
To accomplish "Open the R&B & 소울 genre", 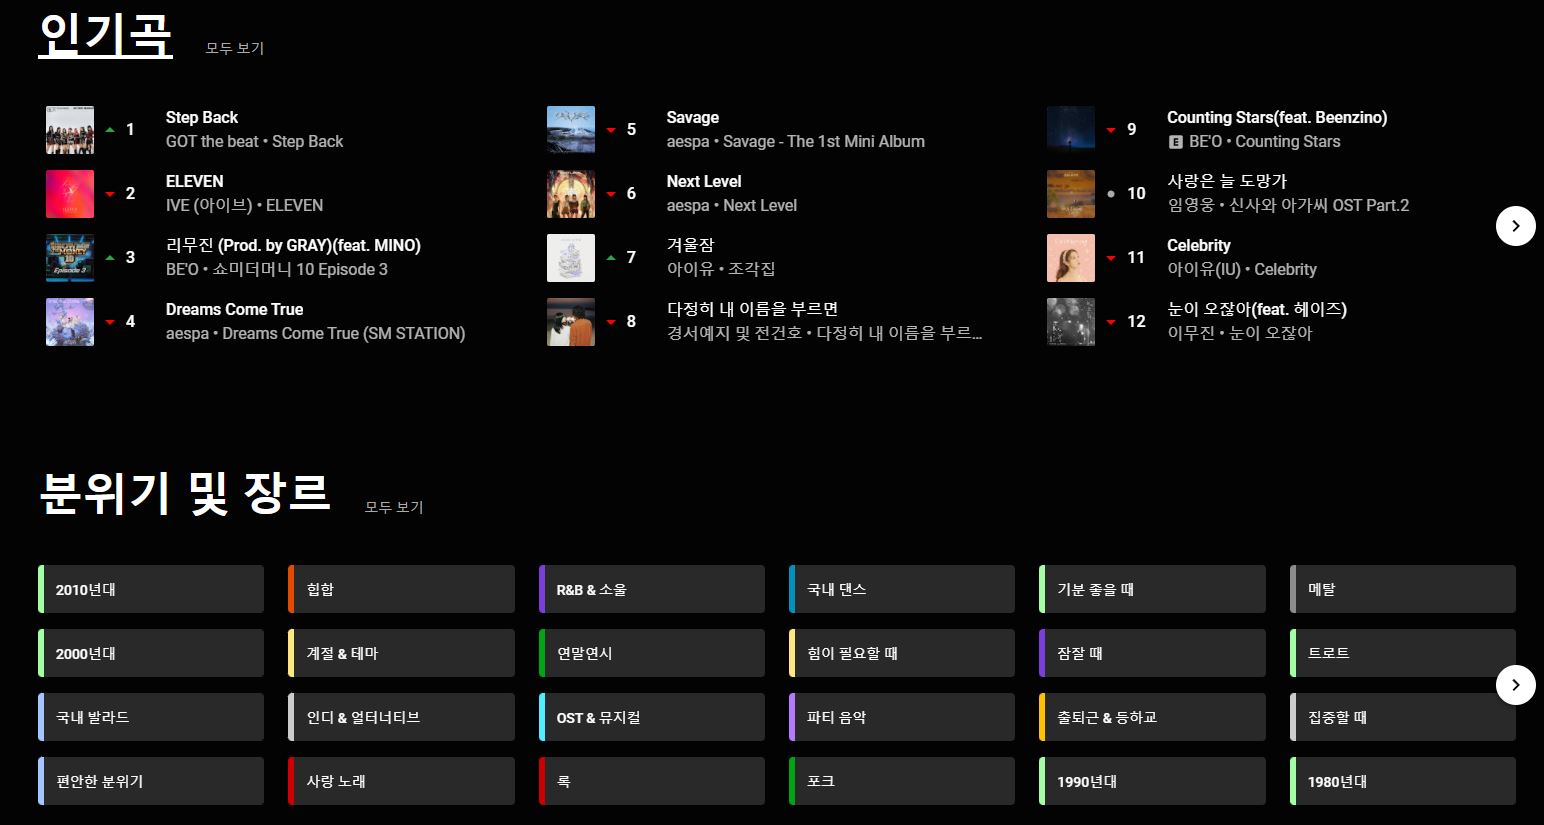I will (652, 589).
